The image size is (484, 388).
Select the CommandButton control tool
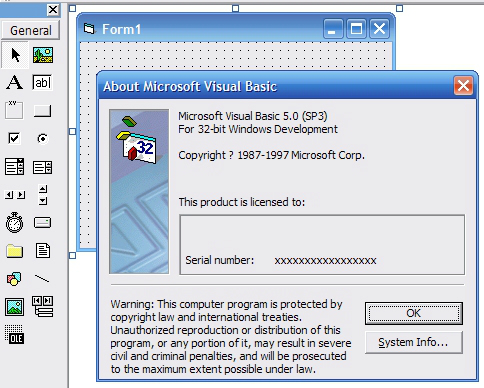42,111
